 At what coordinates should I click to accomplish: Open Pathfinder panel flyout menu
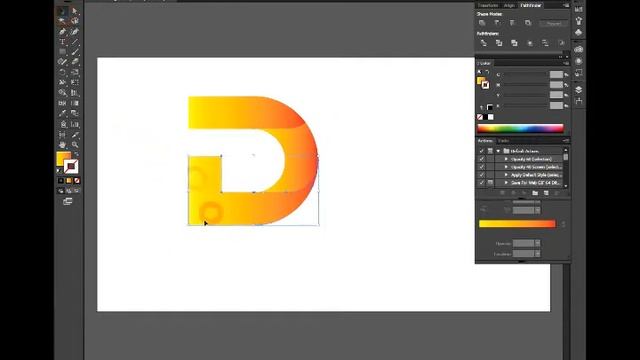(x=566, y=5)
